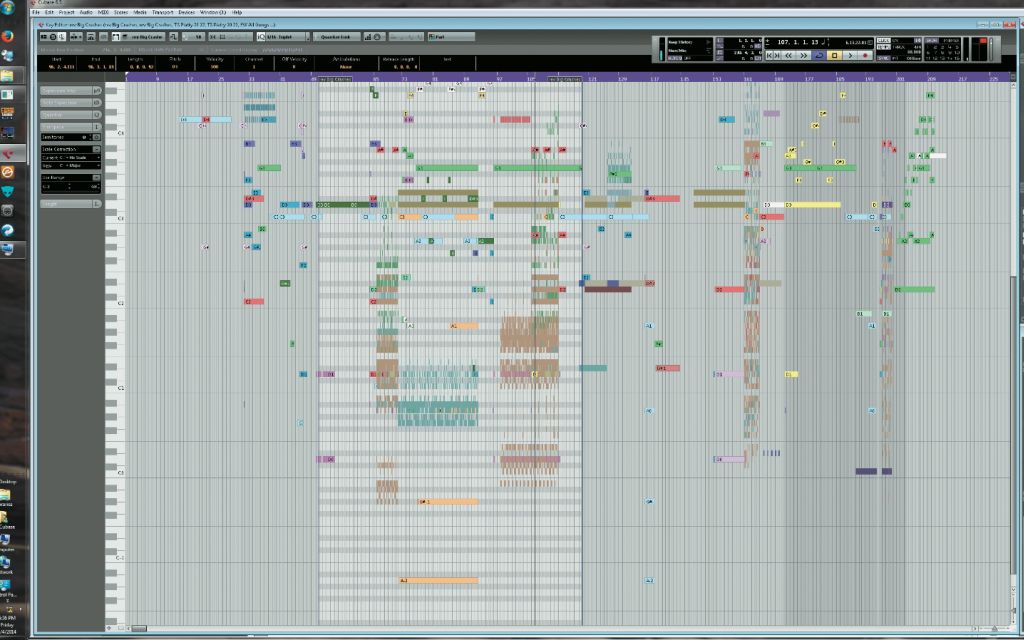Toggle the SYNC button in transport

click(x=884, y=58)
